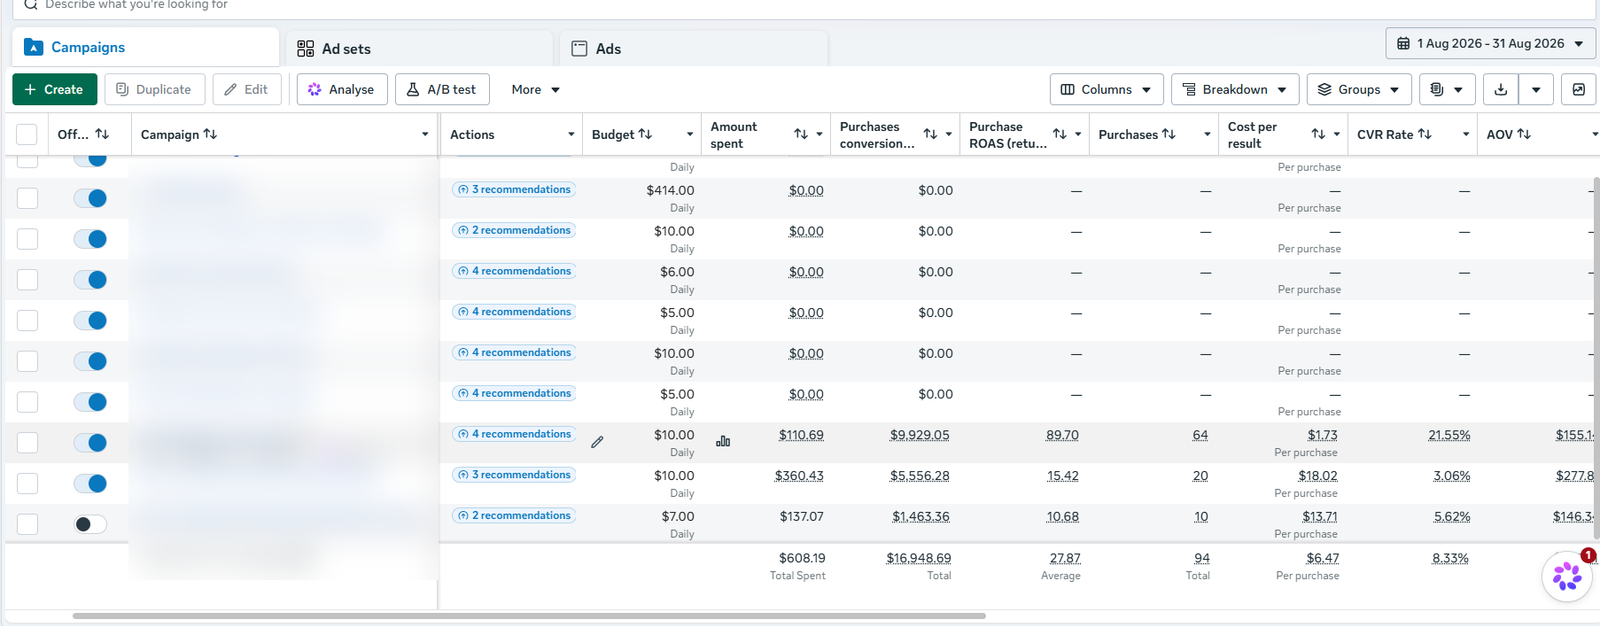
Task: Open the Columns dropdown
Action: point(1107,89)
